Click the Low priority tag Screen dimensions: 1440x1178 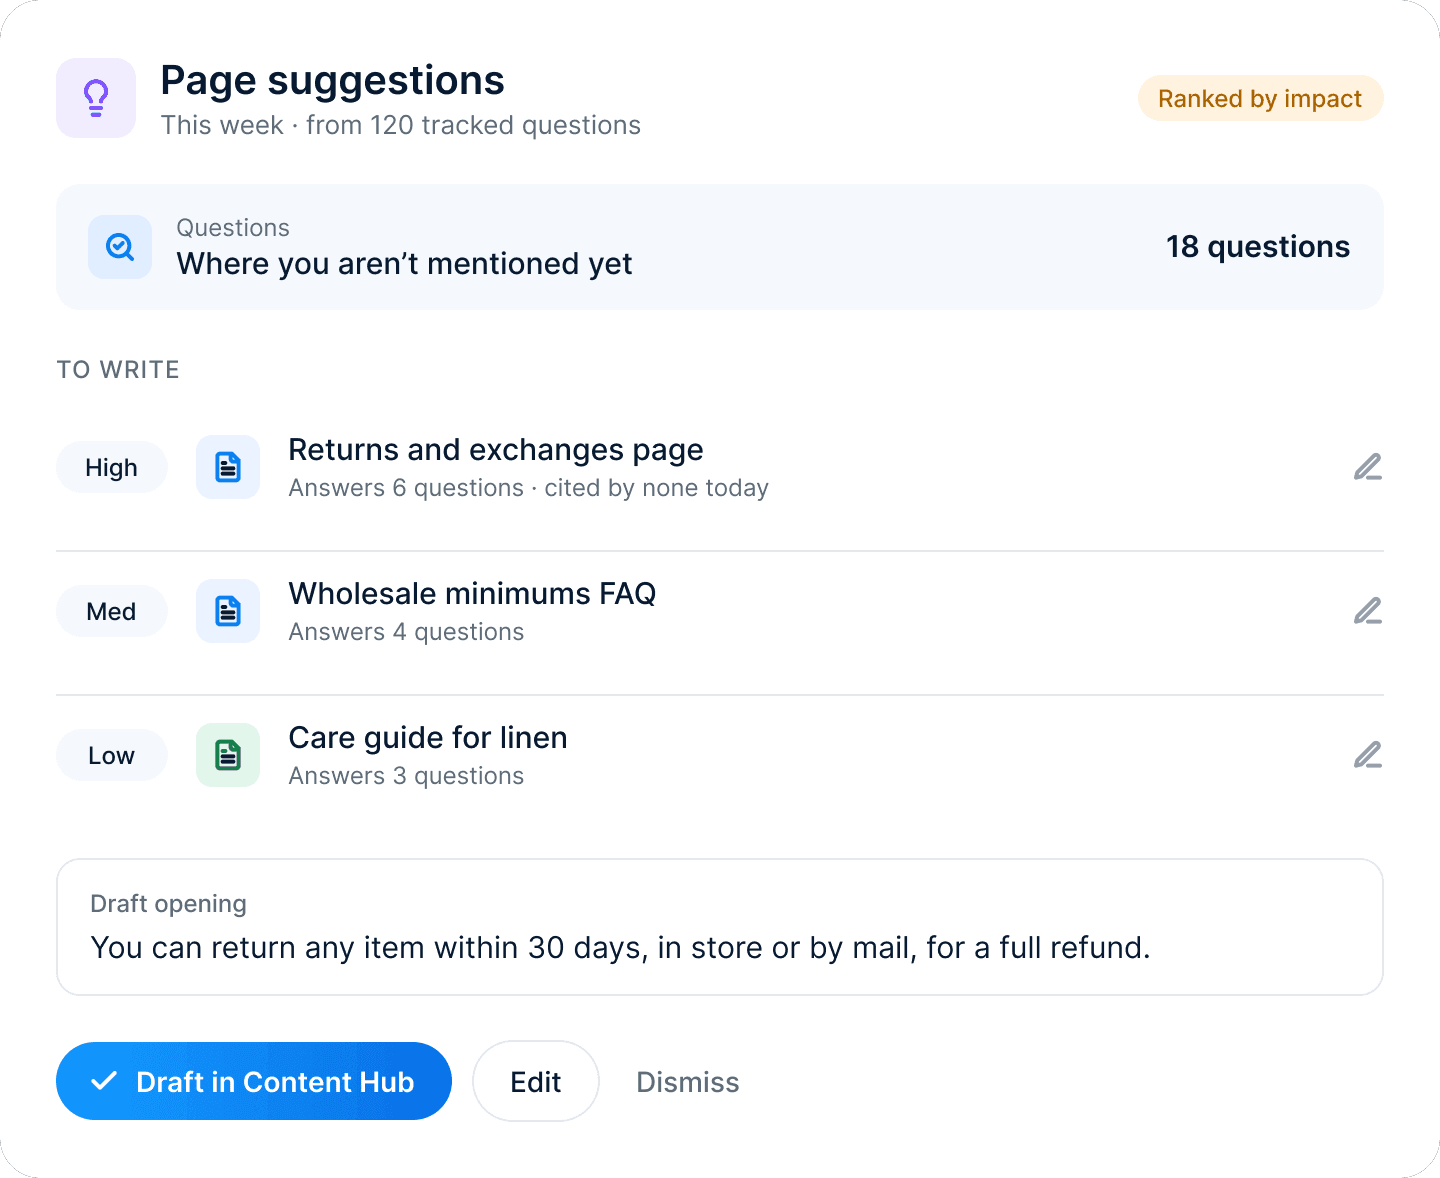111,755
